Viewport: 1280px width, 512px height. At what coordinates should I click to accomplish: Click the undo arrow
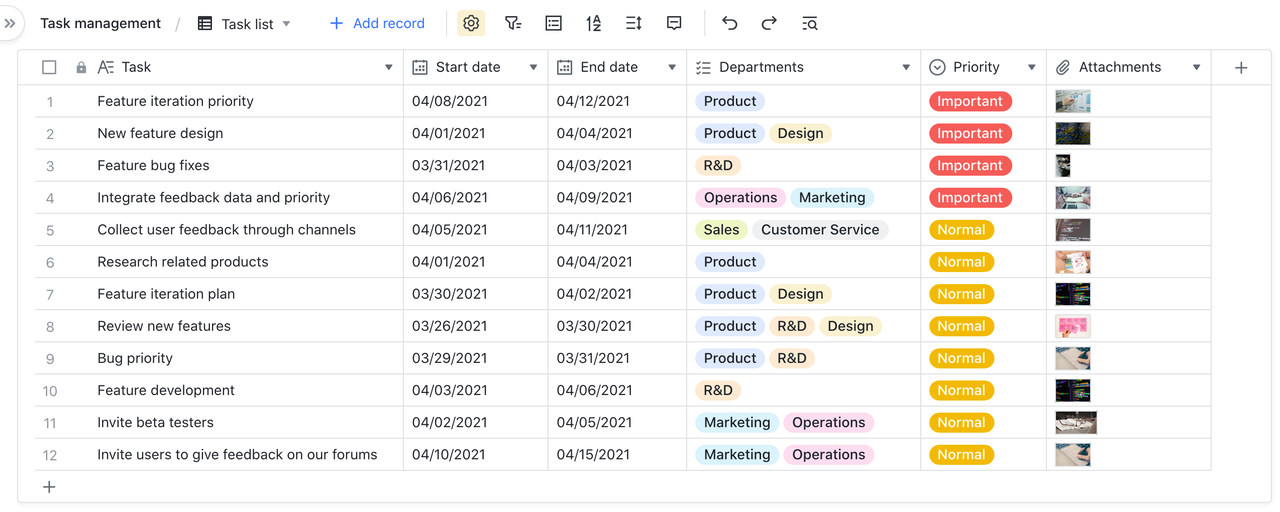pos(730,23)
